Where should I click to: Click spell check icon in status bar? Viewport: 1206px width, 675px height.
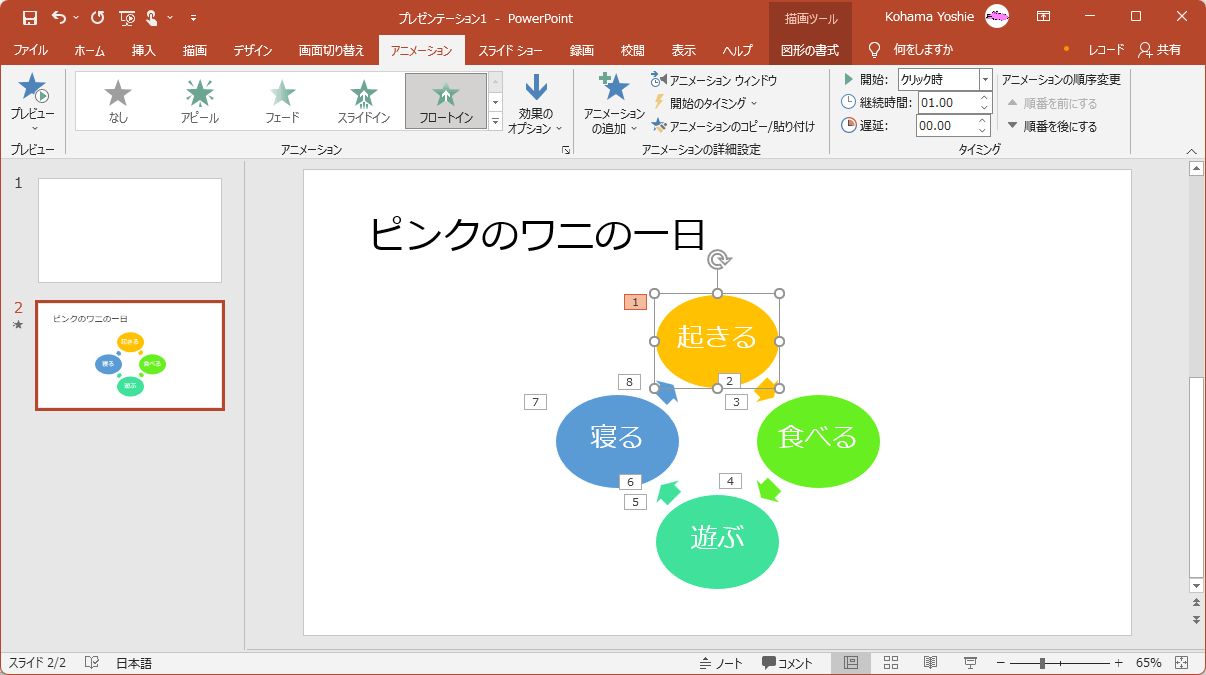(91, 663)
